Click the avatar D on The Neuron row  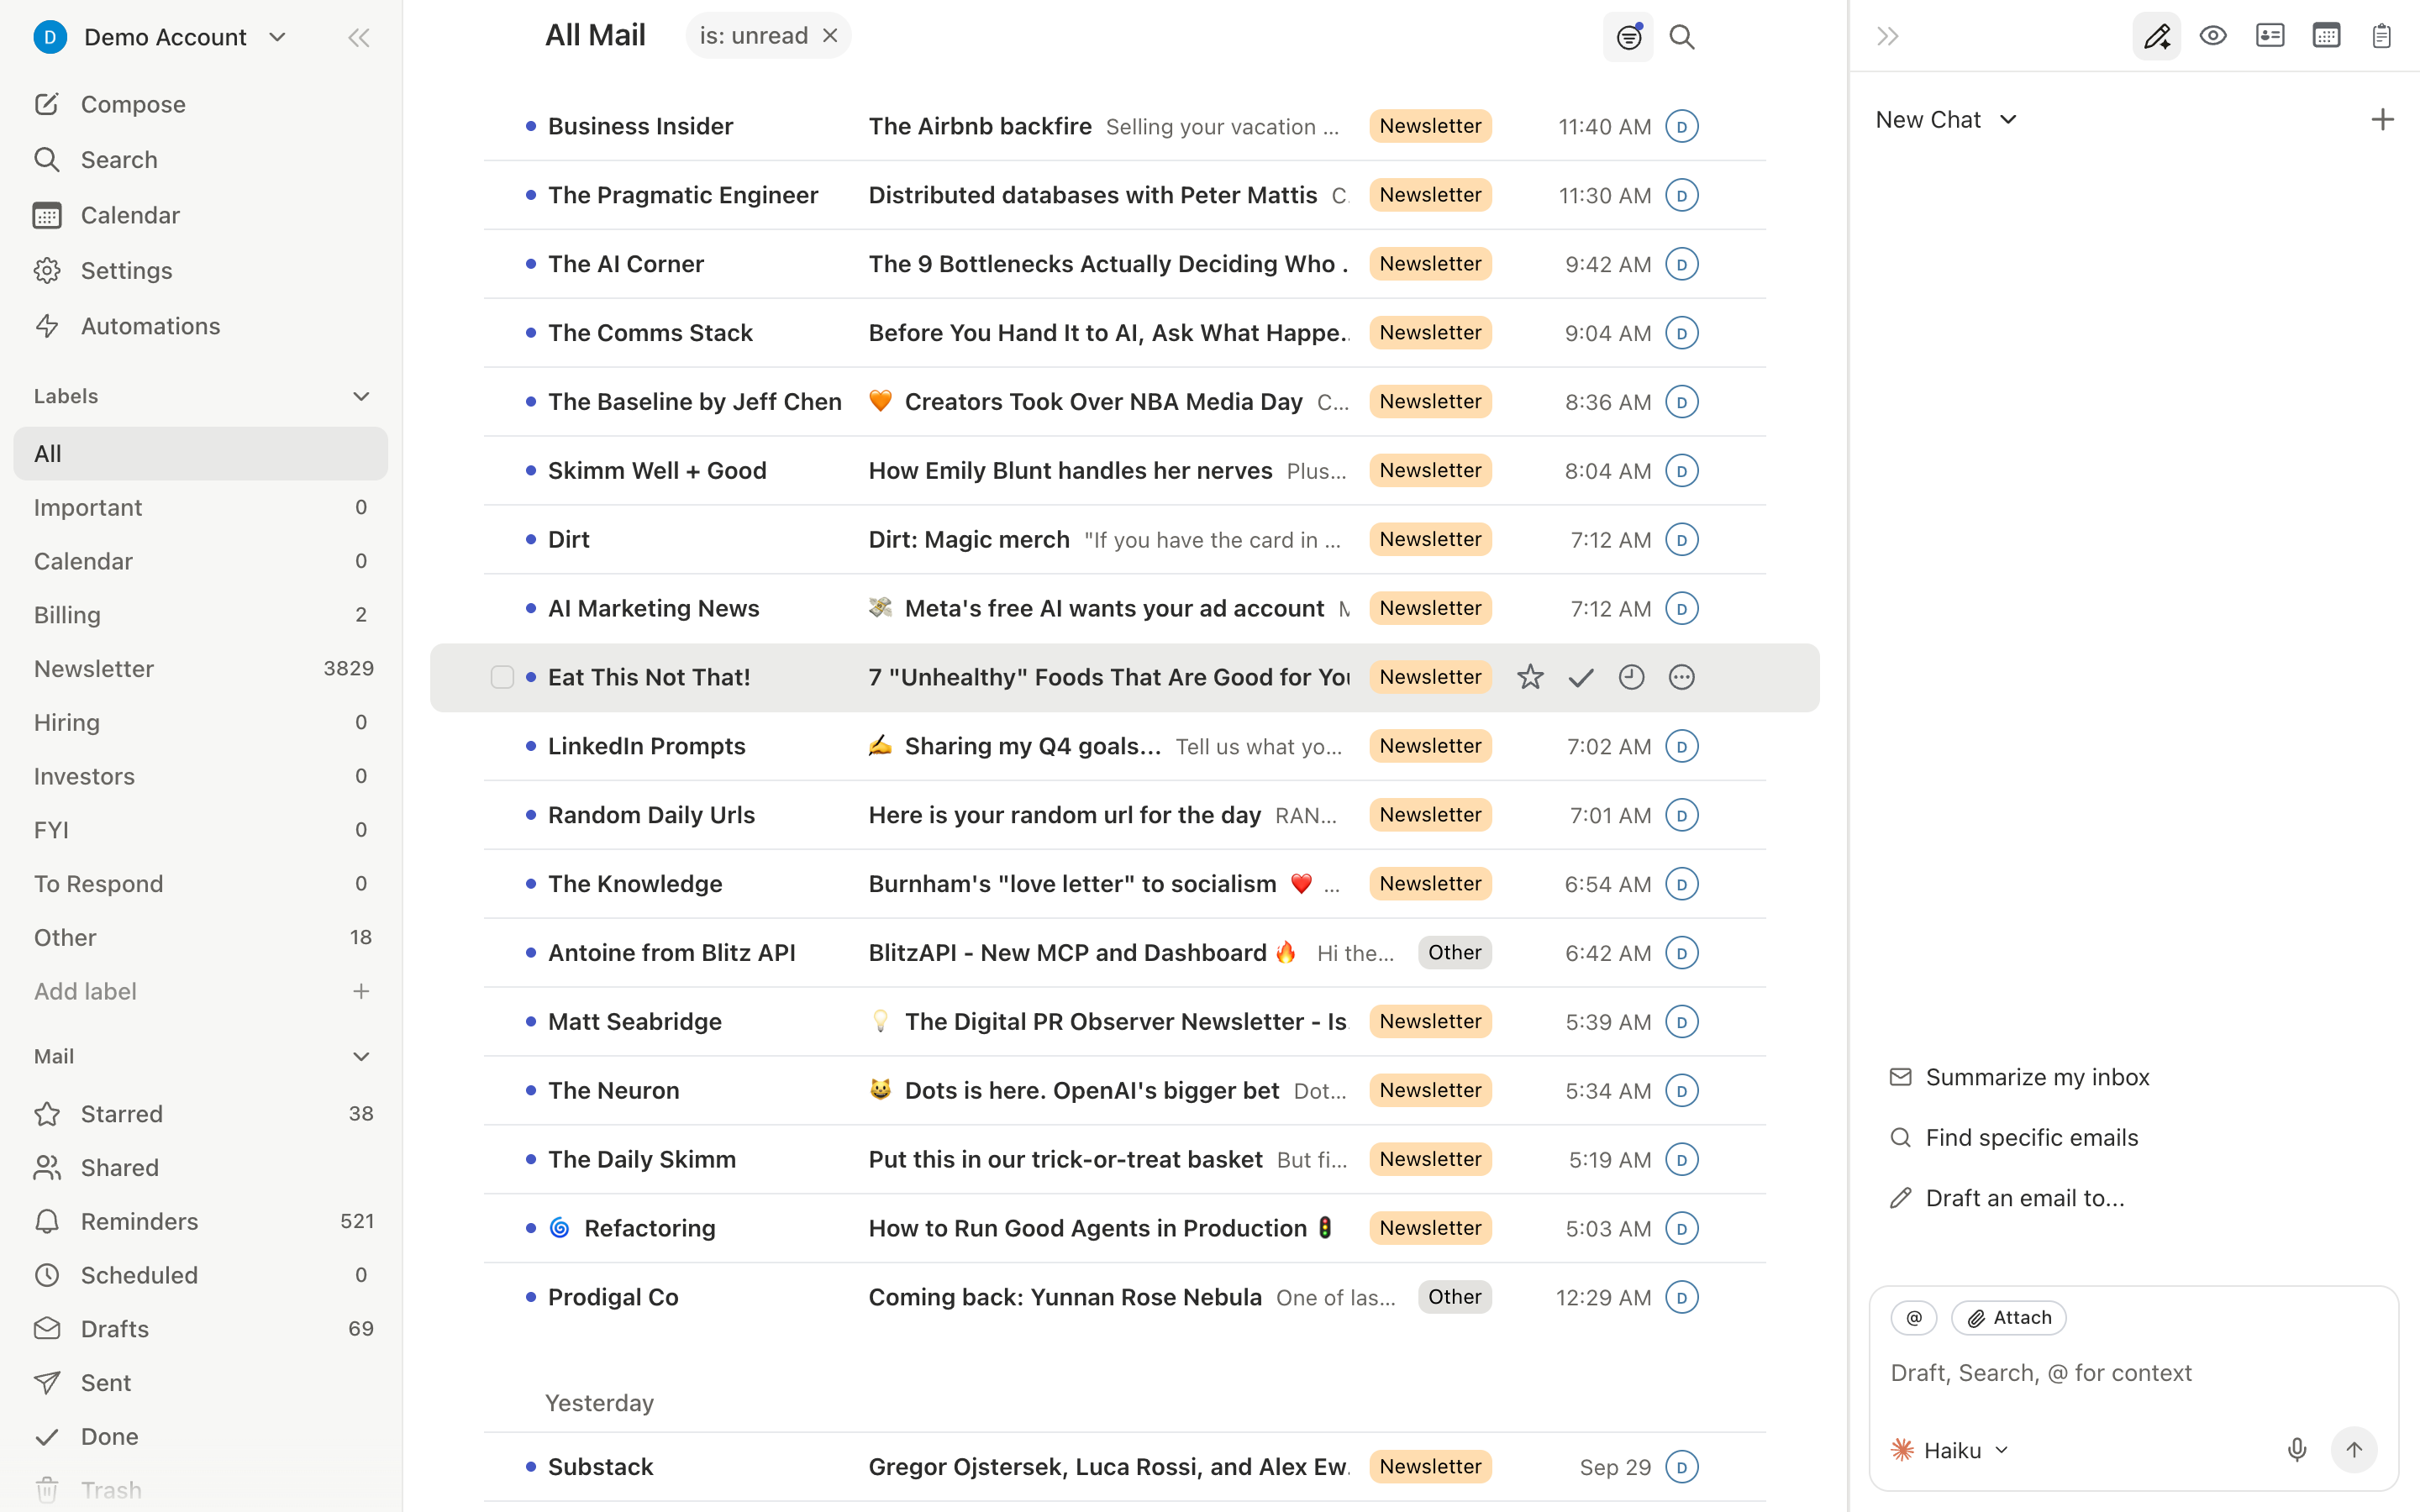tap(1681, 1091)
